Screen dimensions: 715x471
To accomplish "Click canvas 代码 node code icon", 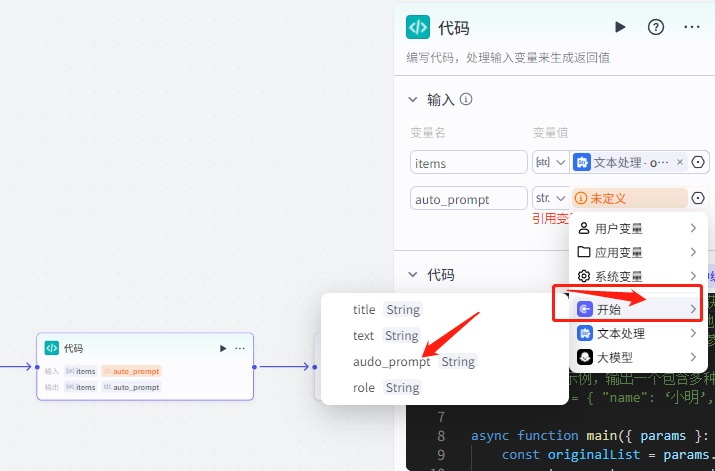I will point(52,348).
